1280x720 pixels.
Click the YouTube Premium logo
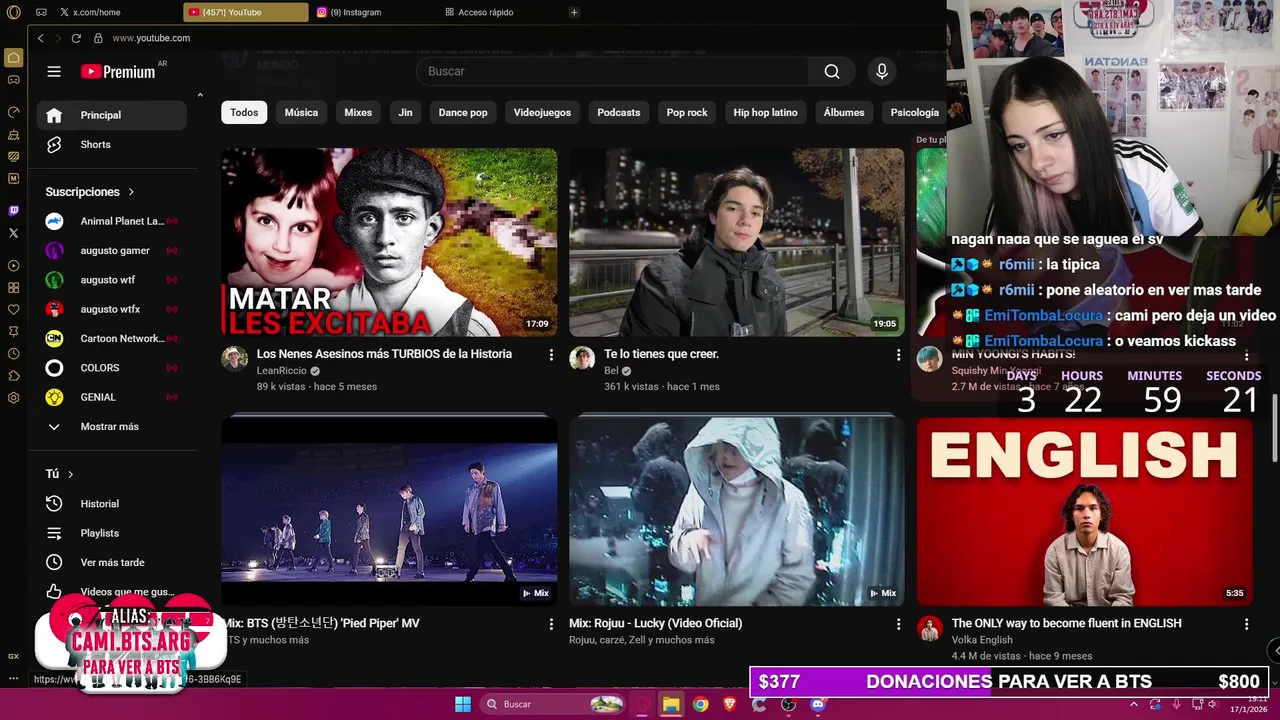118,71
